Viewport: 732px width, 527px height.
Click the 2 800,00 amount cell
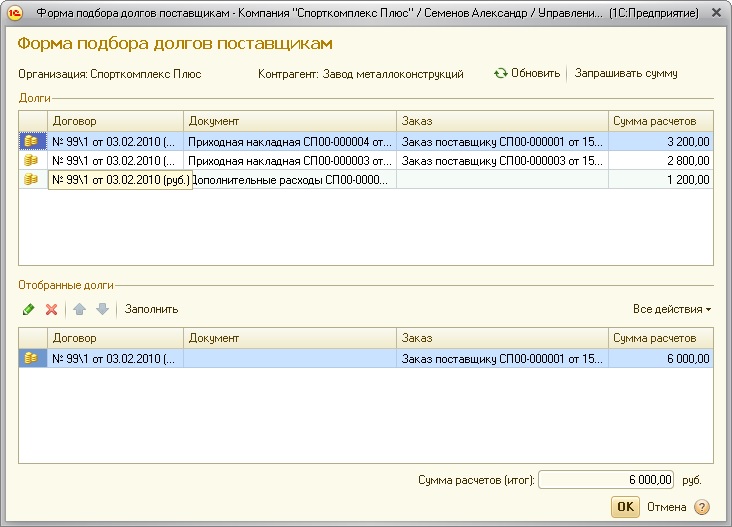coord(661,161)
